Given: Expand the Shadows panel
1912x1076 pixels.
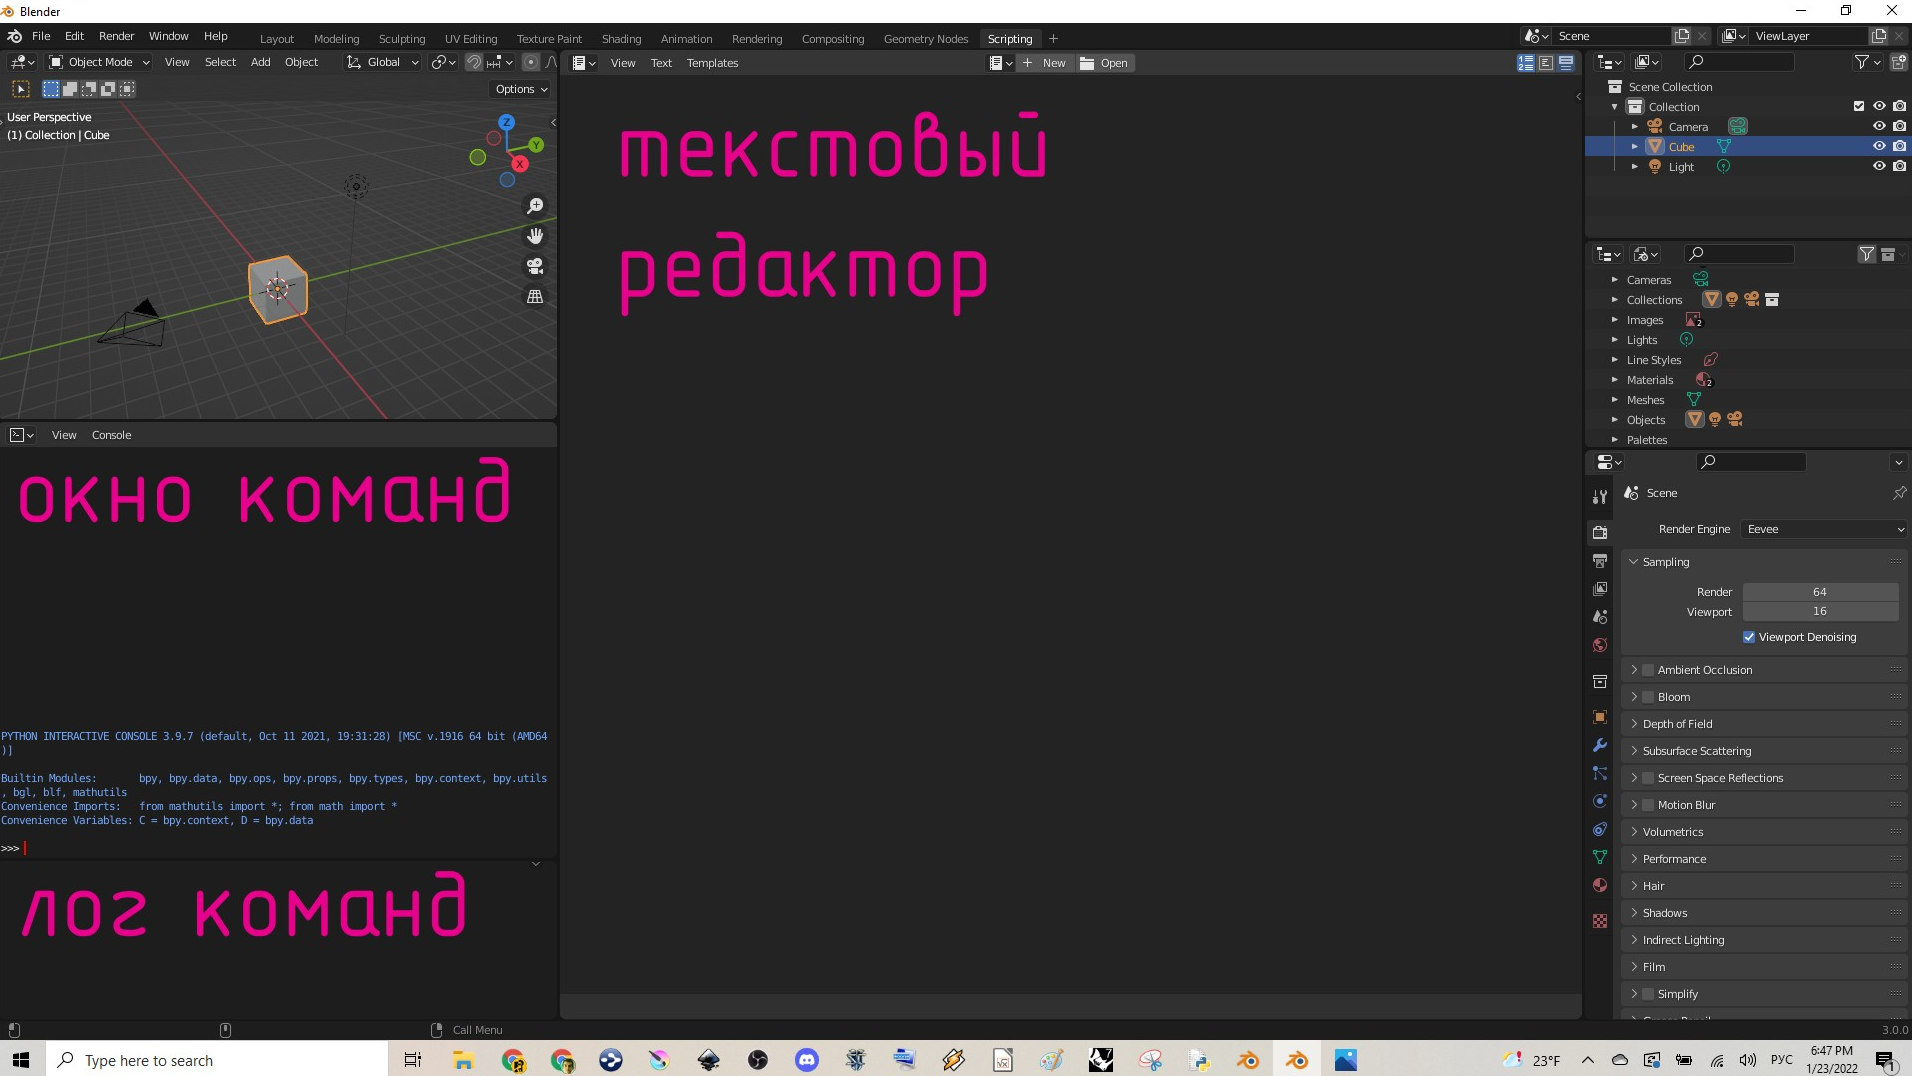Looking at the screenshot, I should (x=1665, y=913).
